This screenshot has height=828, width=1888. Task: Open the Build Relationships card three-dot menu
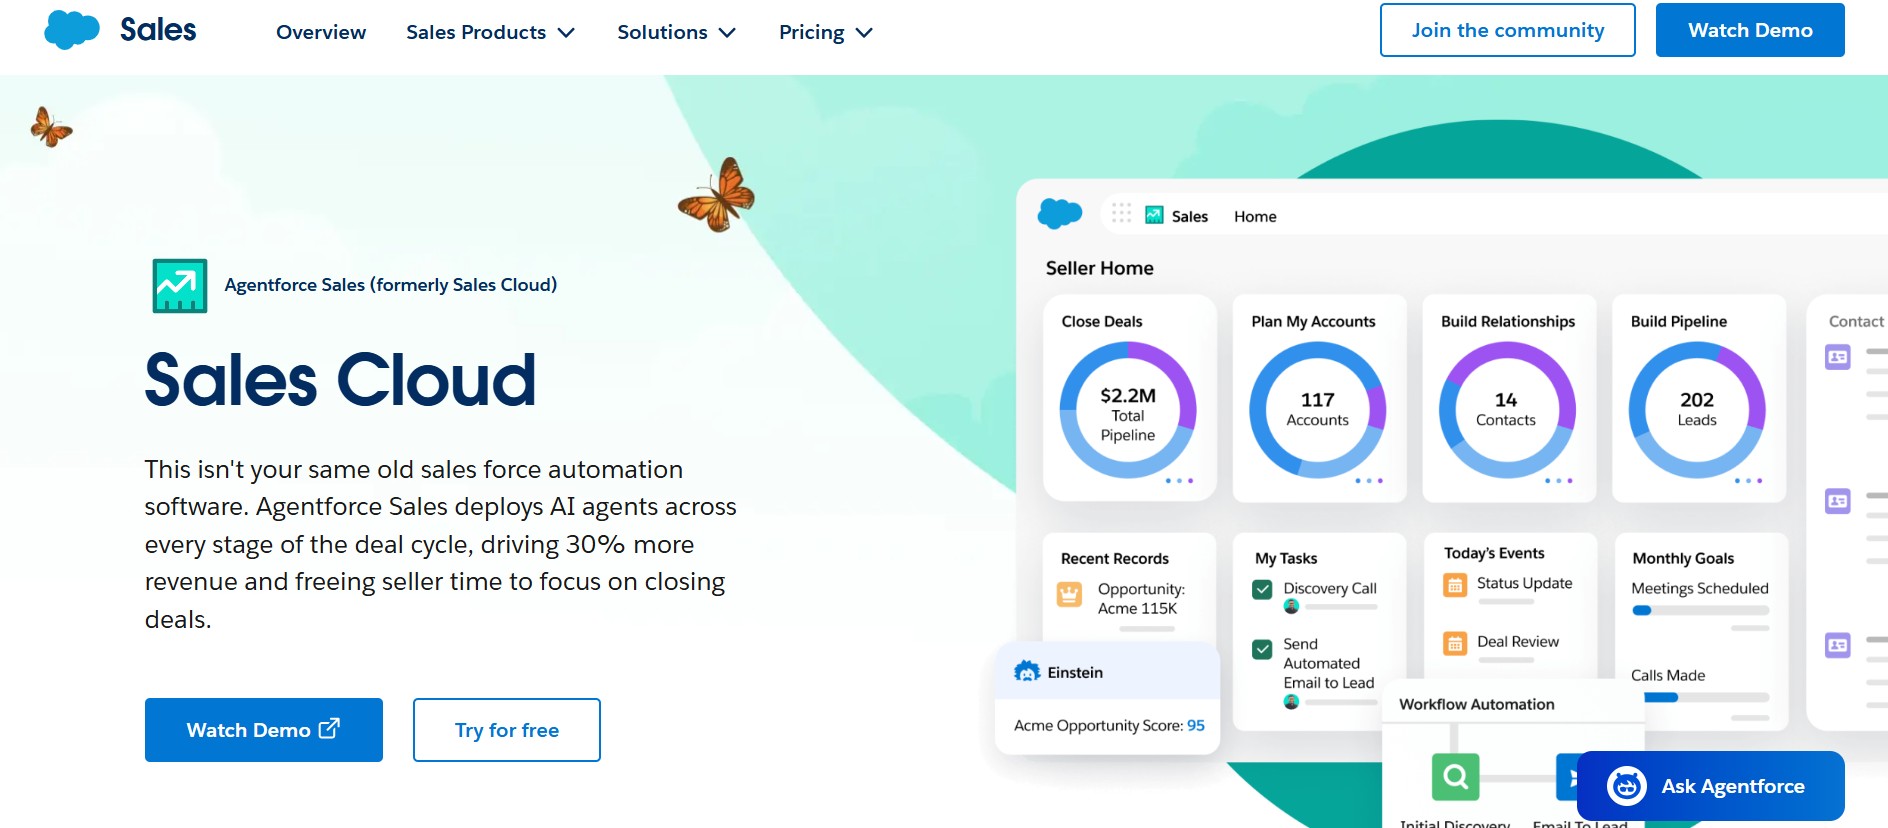[1559, 481]
